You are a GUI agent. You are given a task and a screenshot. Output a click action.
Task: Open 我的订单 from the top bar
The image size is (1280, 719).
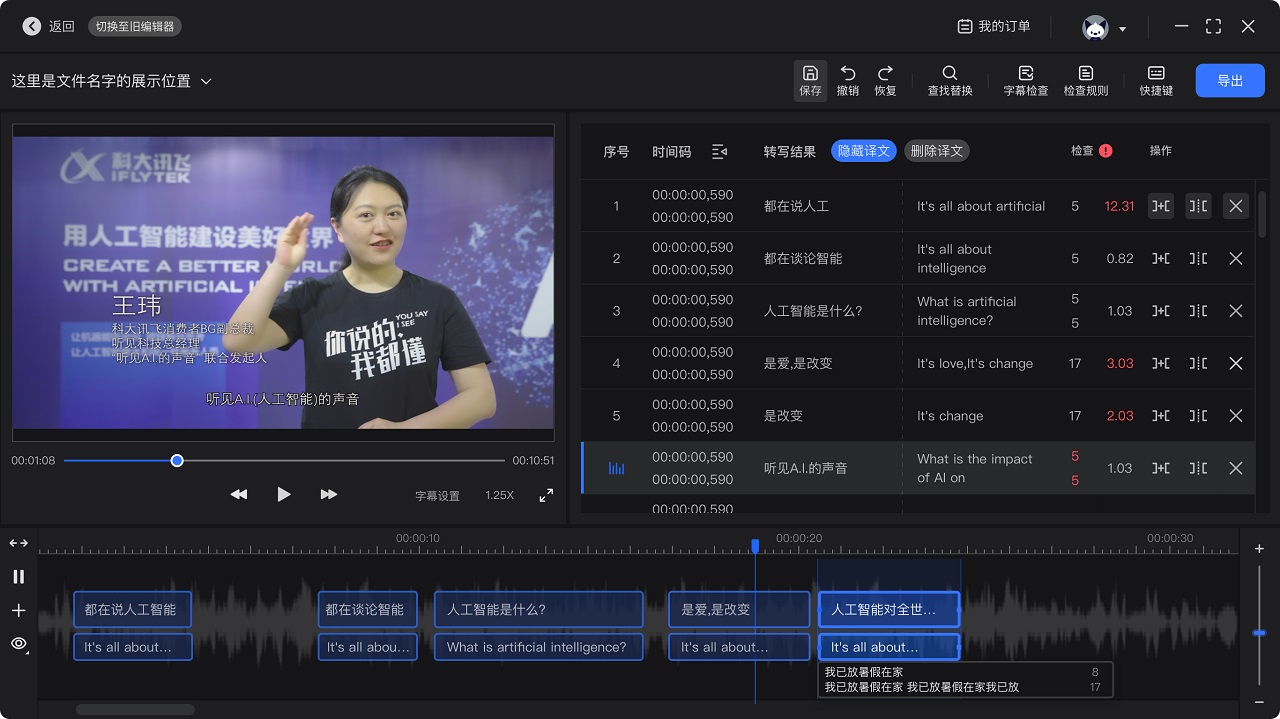click(992, 27)
